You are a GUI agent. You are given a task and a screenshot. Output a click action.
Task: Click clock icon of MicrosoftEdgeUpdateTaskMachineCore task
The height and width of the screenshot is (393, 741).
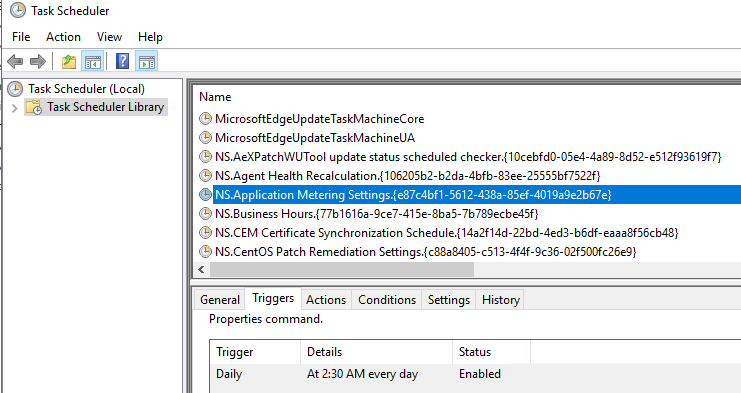(205, 119)
